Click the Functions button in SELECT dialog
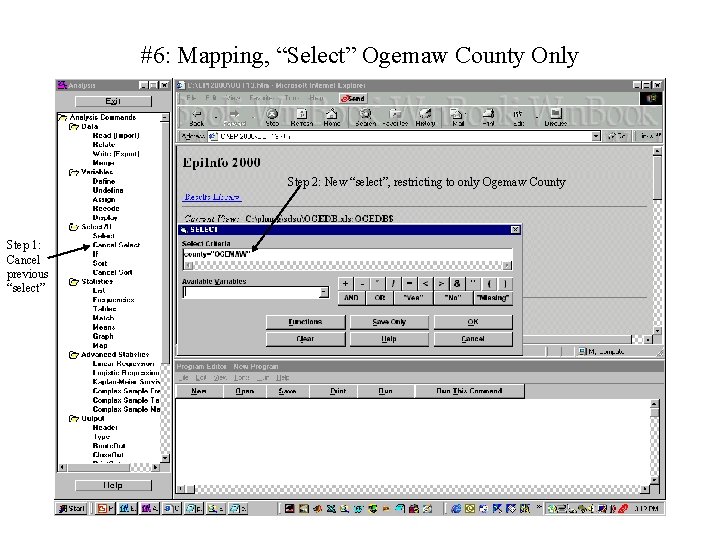 point(305,322)
